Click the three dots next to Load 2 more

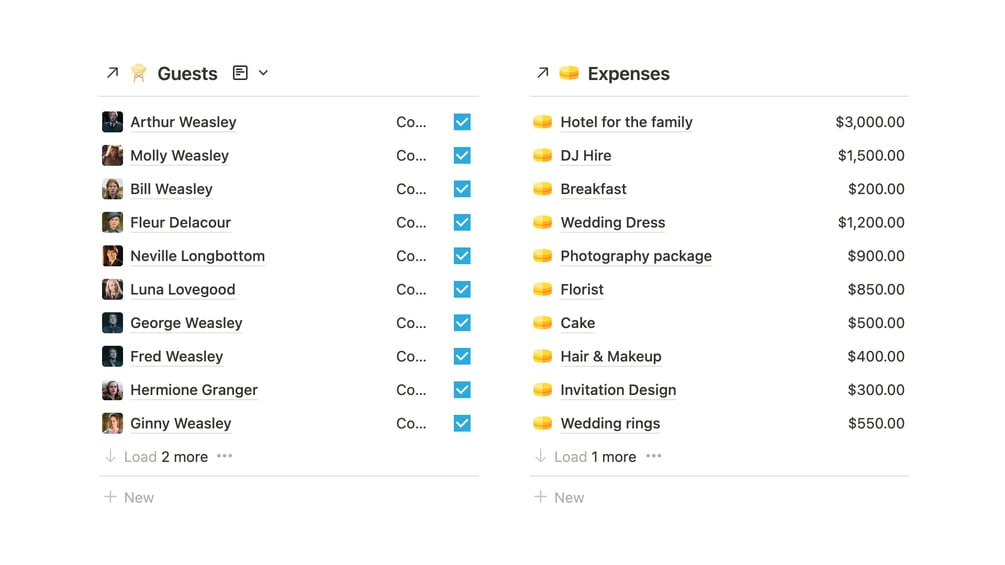tap(225, 456)
